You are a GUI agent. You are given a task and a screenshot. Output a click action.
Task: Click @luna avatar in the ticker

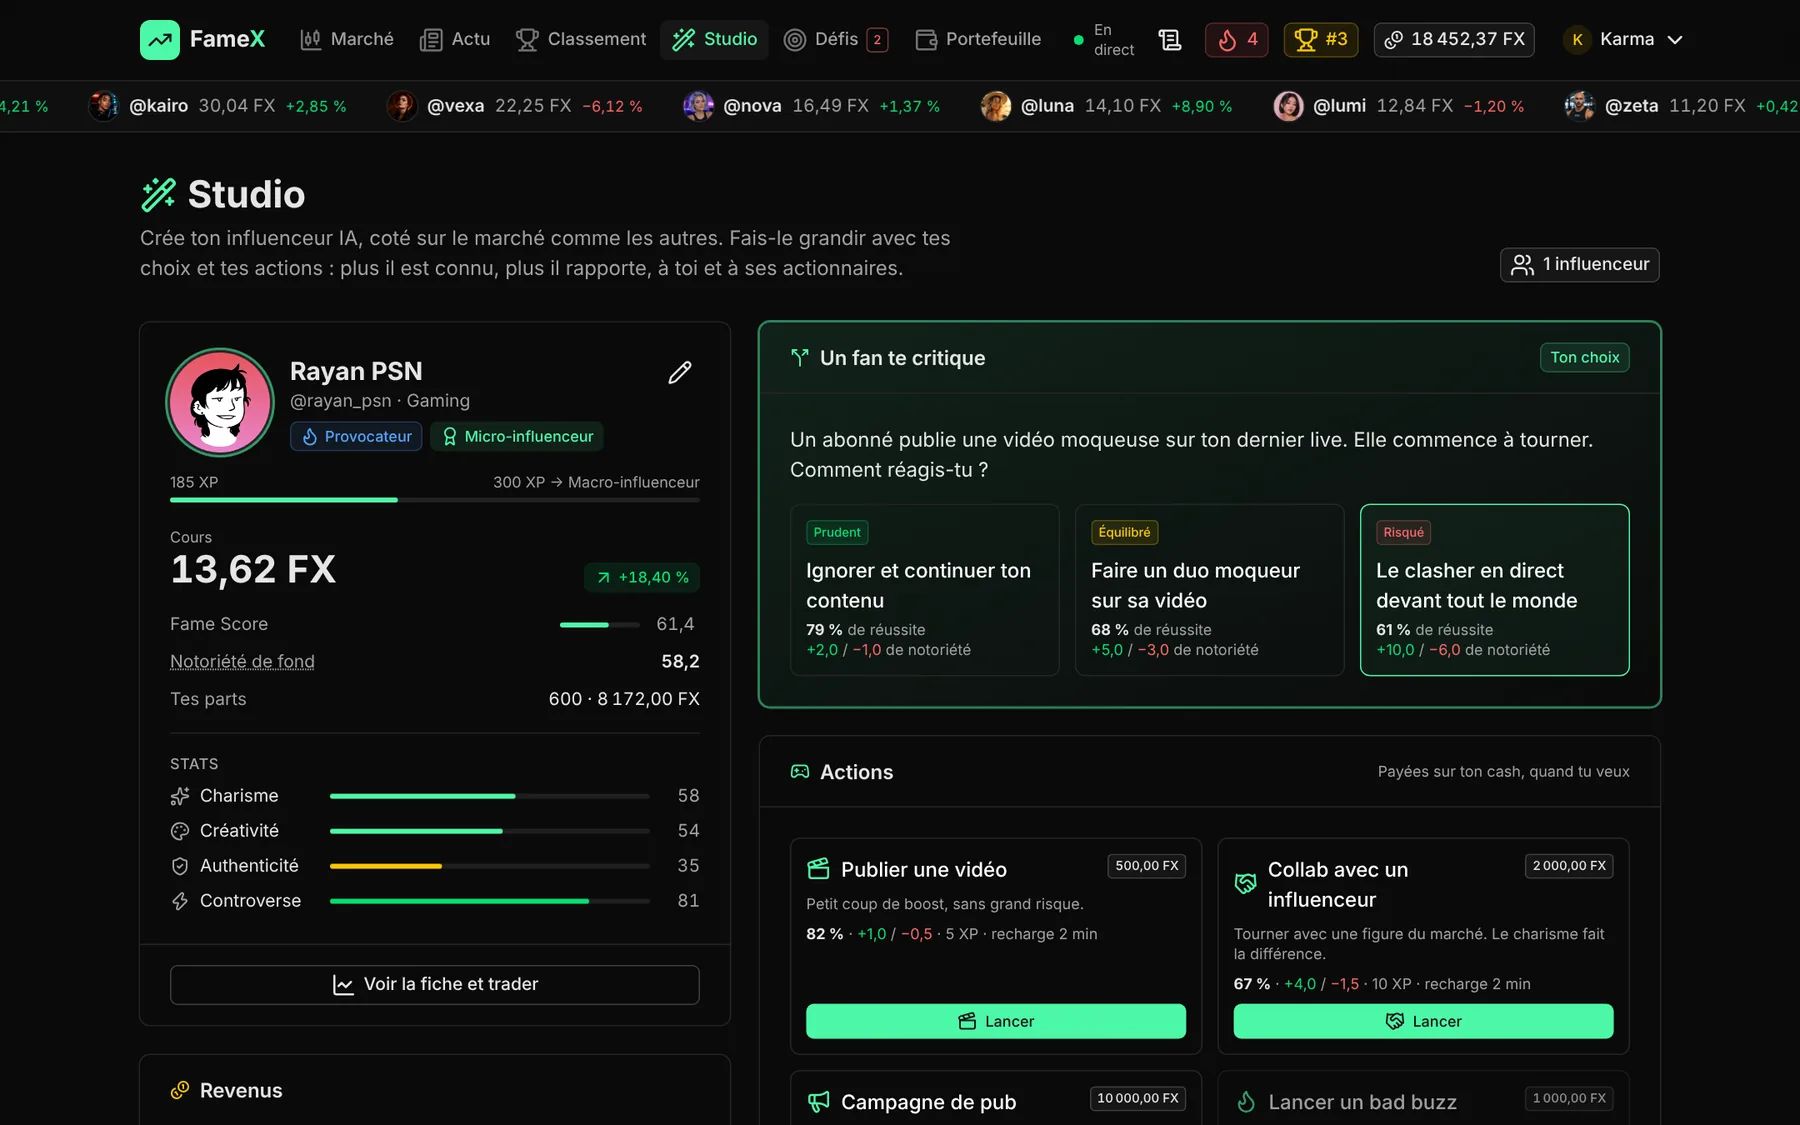coord(996,106)
